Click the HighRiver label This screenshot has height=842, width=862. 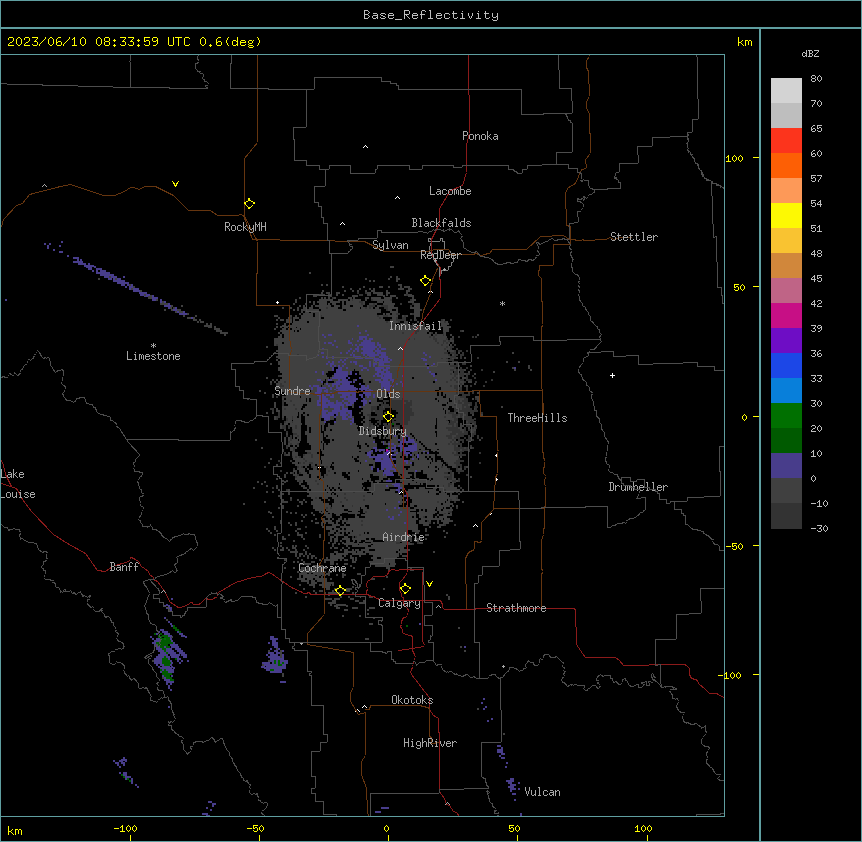pyautogui.click(x=430, y=743)
